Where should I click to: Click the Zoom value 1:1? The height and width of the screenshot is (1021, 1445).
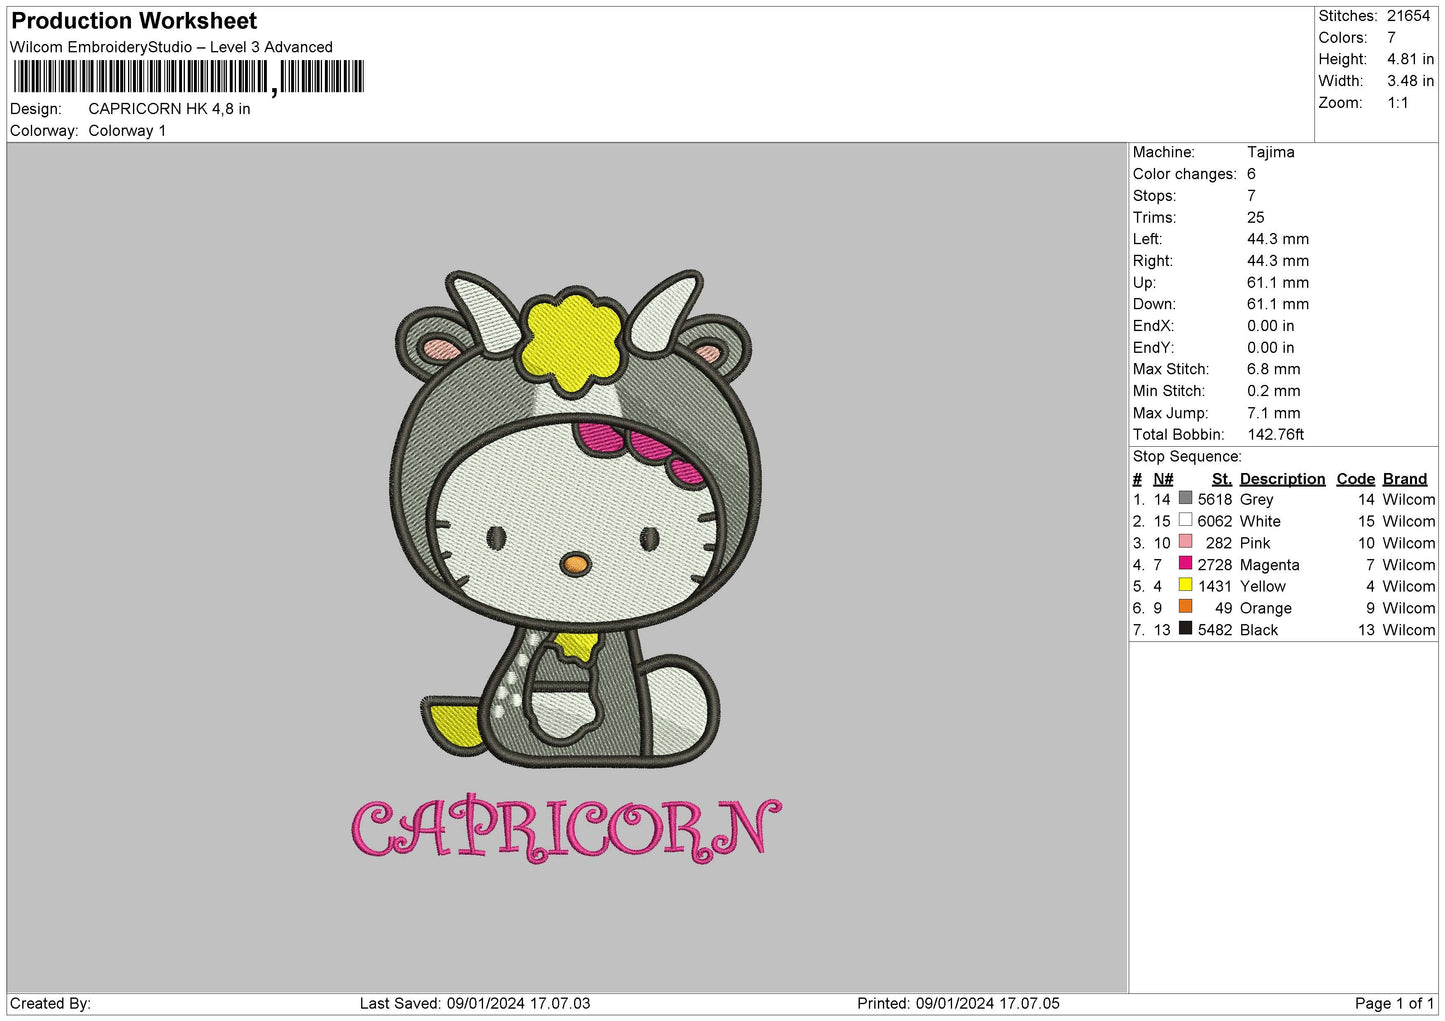[x=1398, y=103]
